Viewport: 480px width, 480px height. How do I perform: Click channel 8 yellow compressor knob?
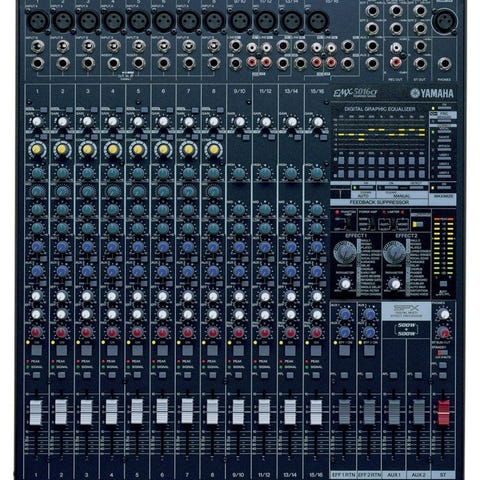tap(213, 150)
